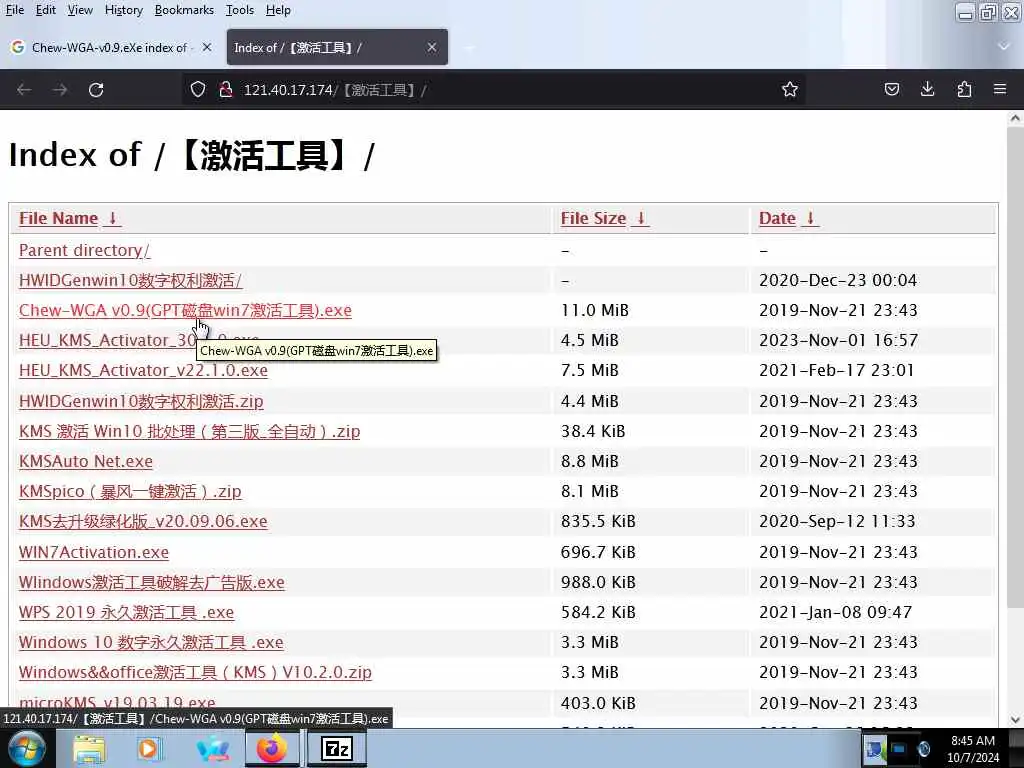Open the Bookmarks menu
Viewport: 1024px width, 768px height.
click(x=184, y=10)
